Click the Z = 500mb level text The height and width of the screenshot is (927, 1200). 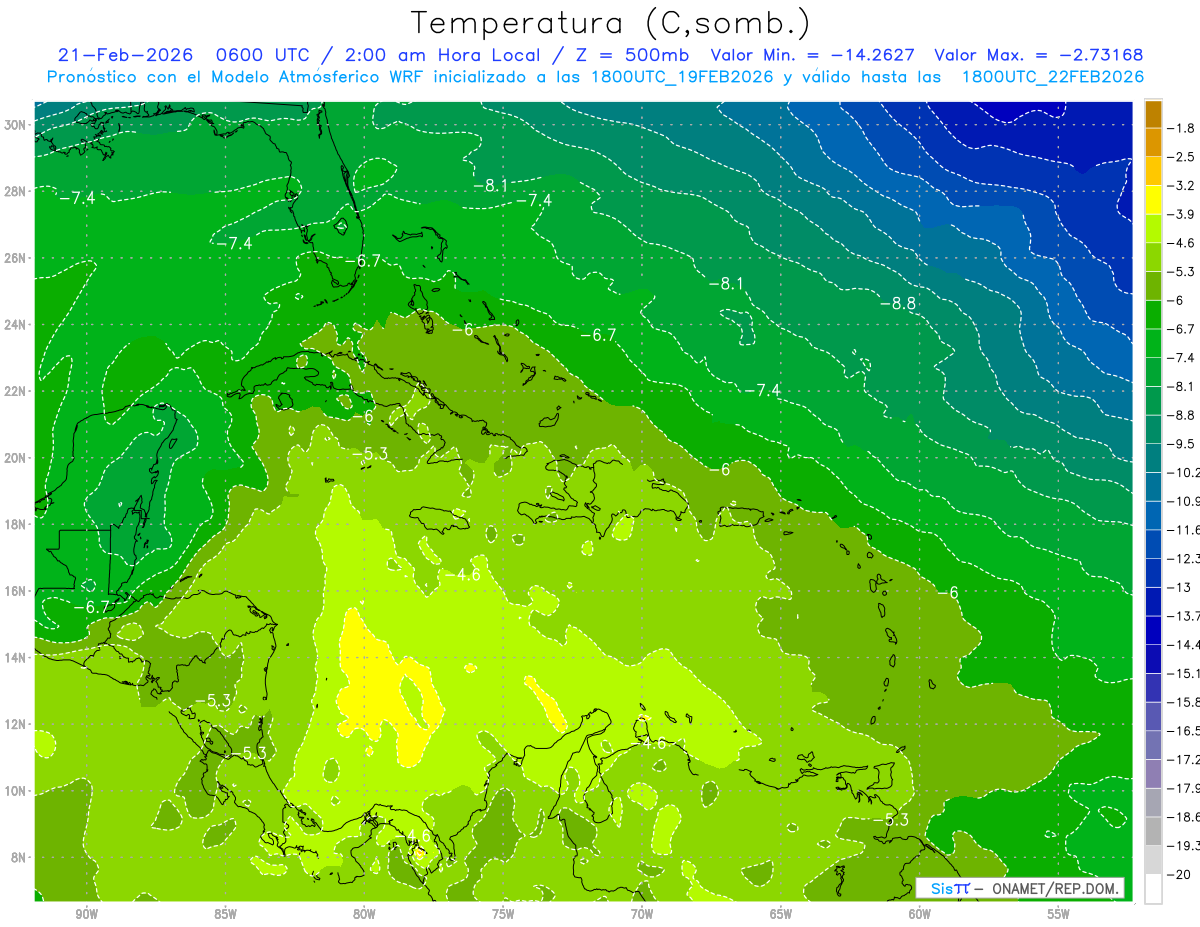[x=629, y=55]
